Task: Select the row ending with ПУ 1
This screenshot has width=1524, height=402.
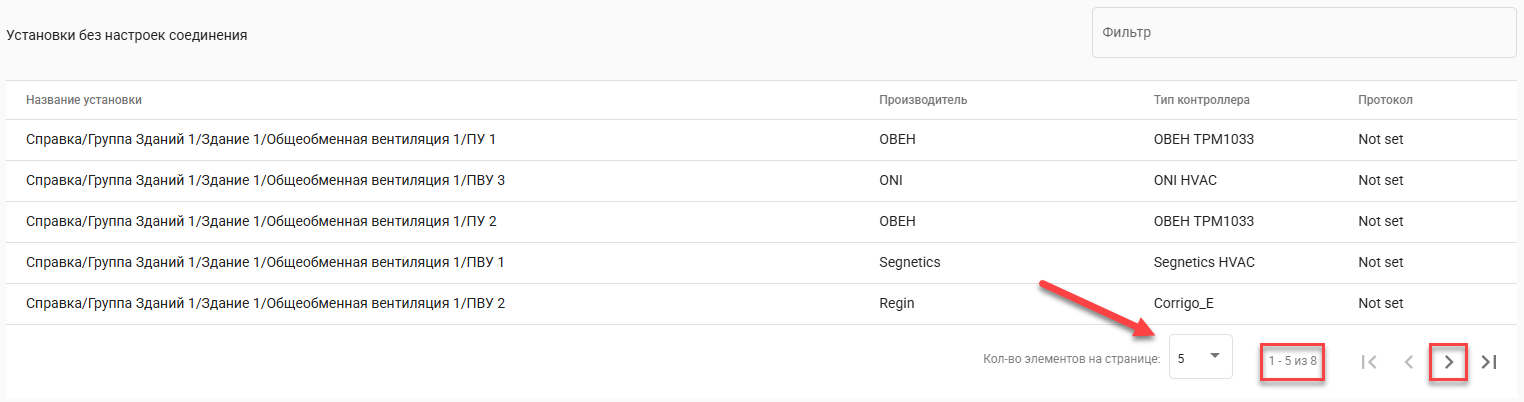Action: [261, 139]
